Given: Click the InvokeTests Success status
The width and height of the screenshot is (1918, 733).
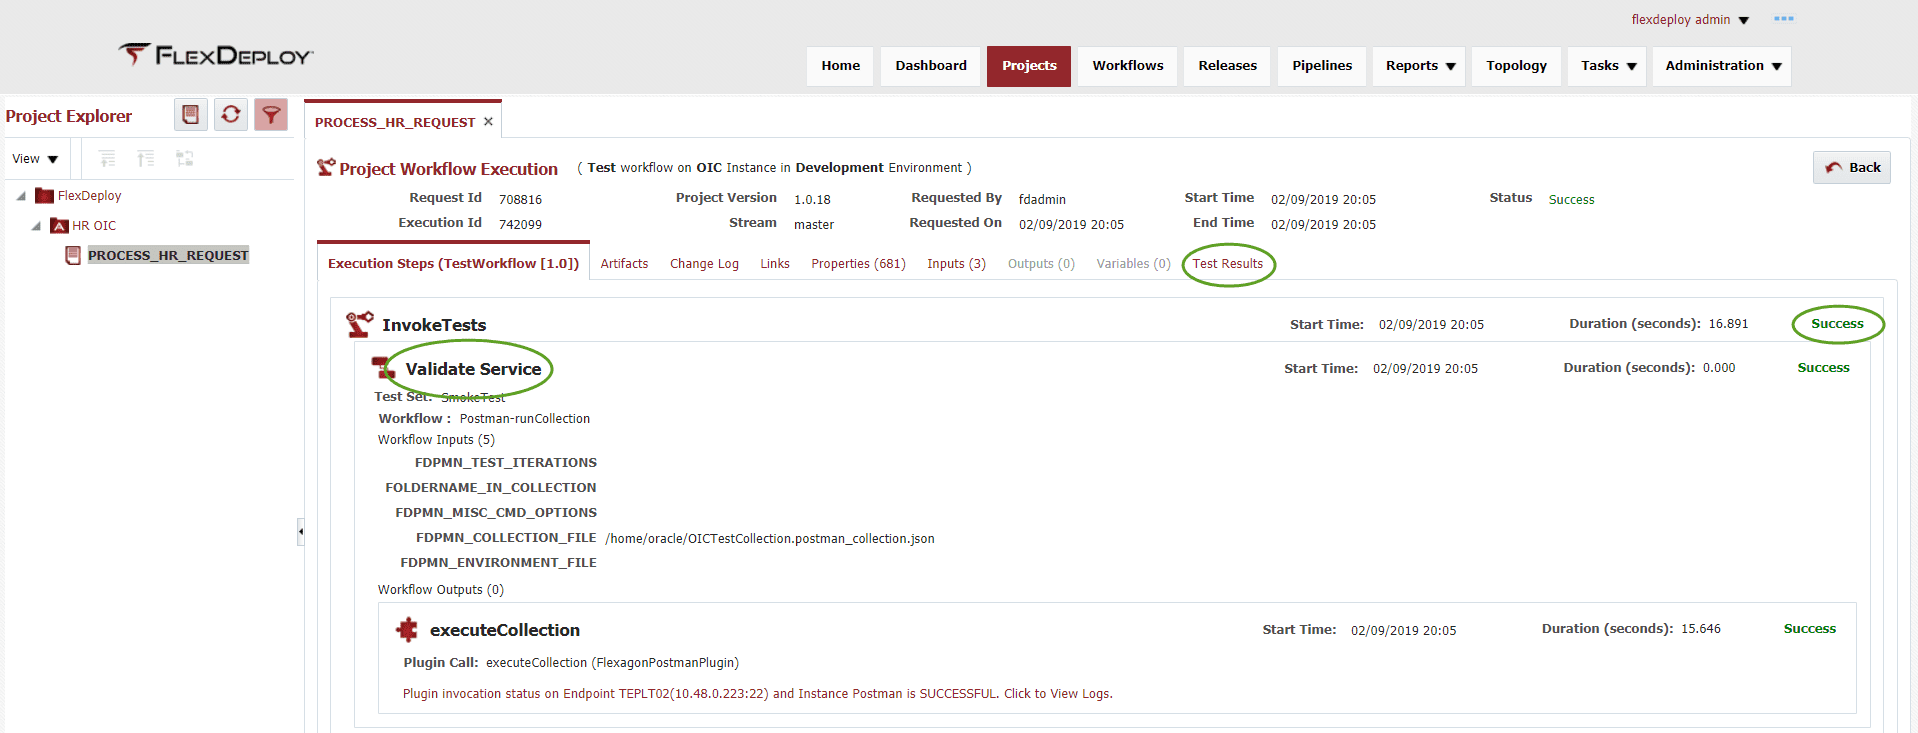Looking at the screenshot, I should (1837, 324).
